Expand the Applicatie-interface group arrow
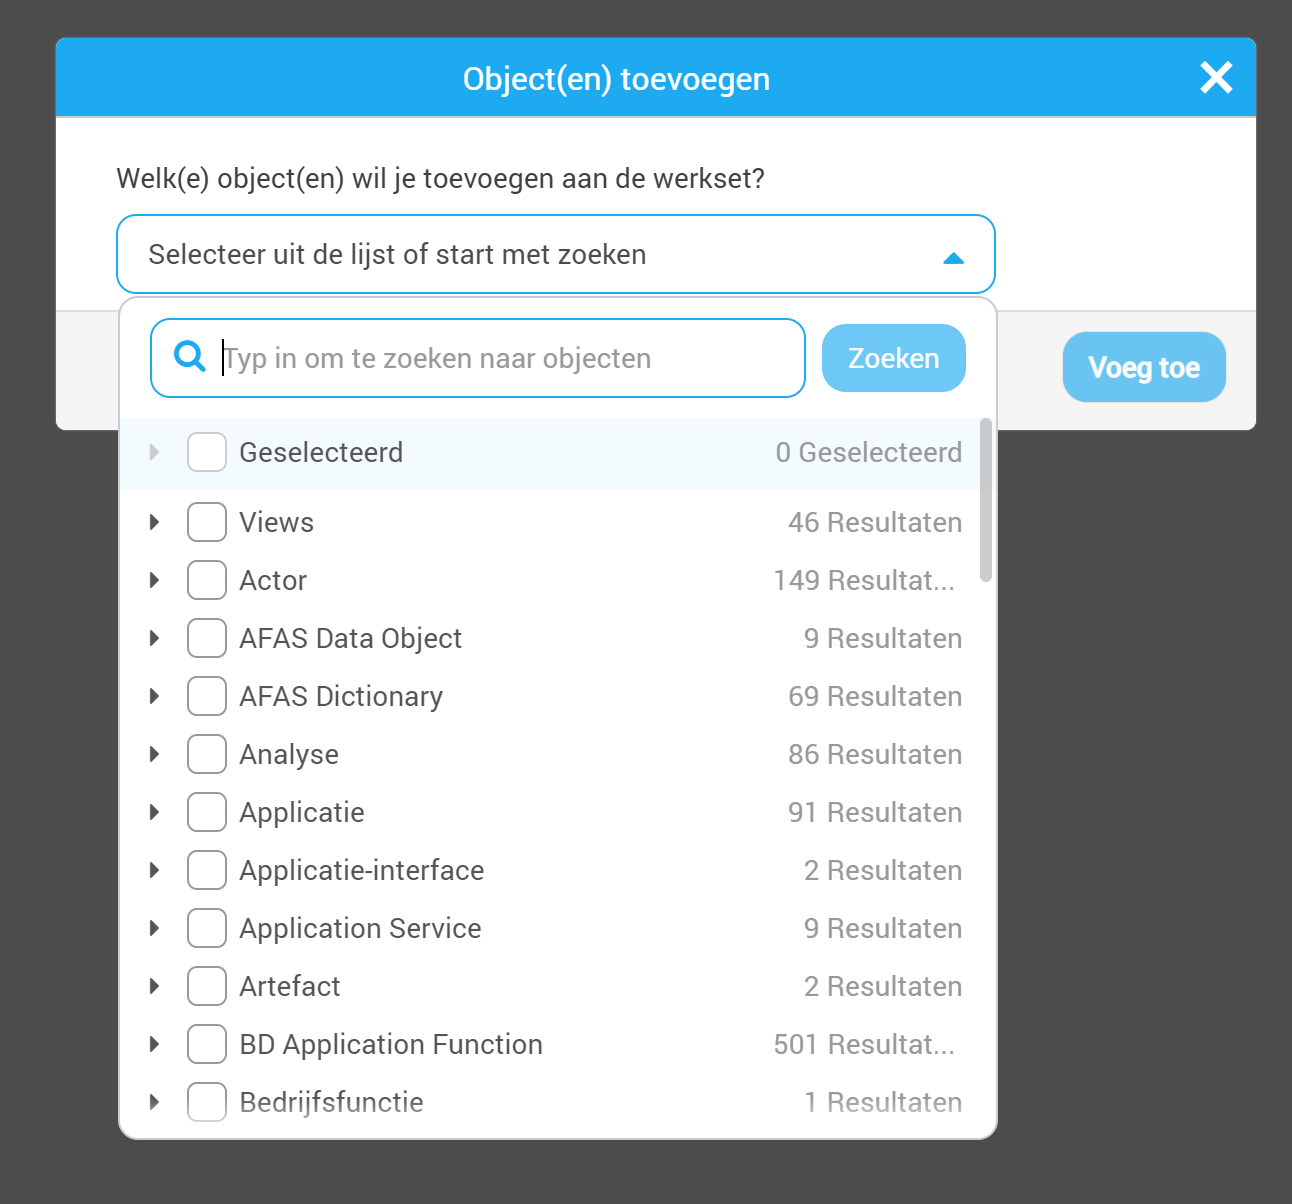This screenshot has width=1292, height=1204. [154, 870]
